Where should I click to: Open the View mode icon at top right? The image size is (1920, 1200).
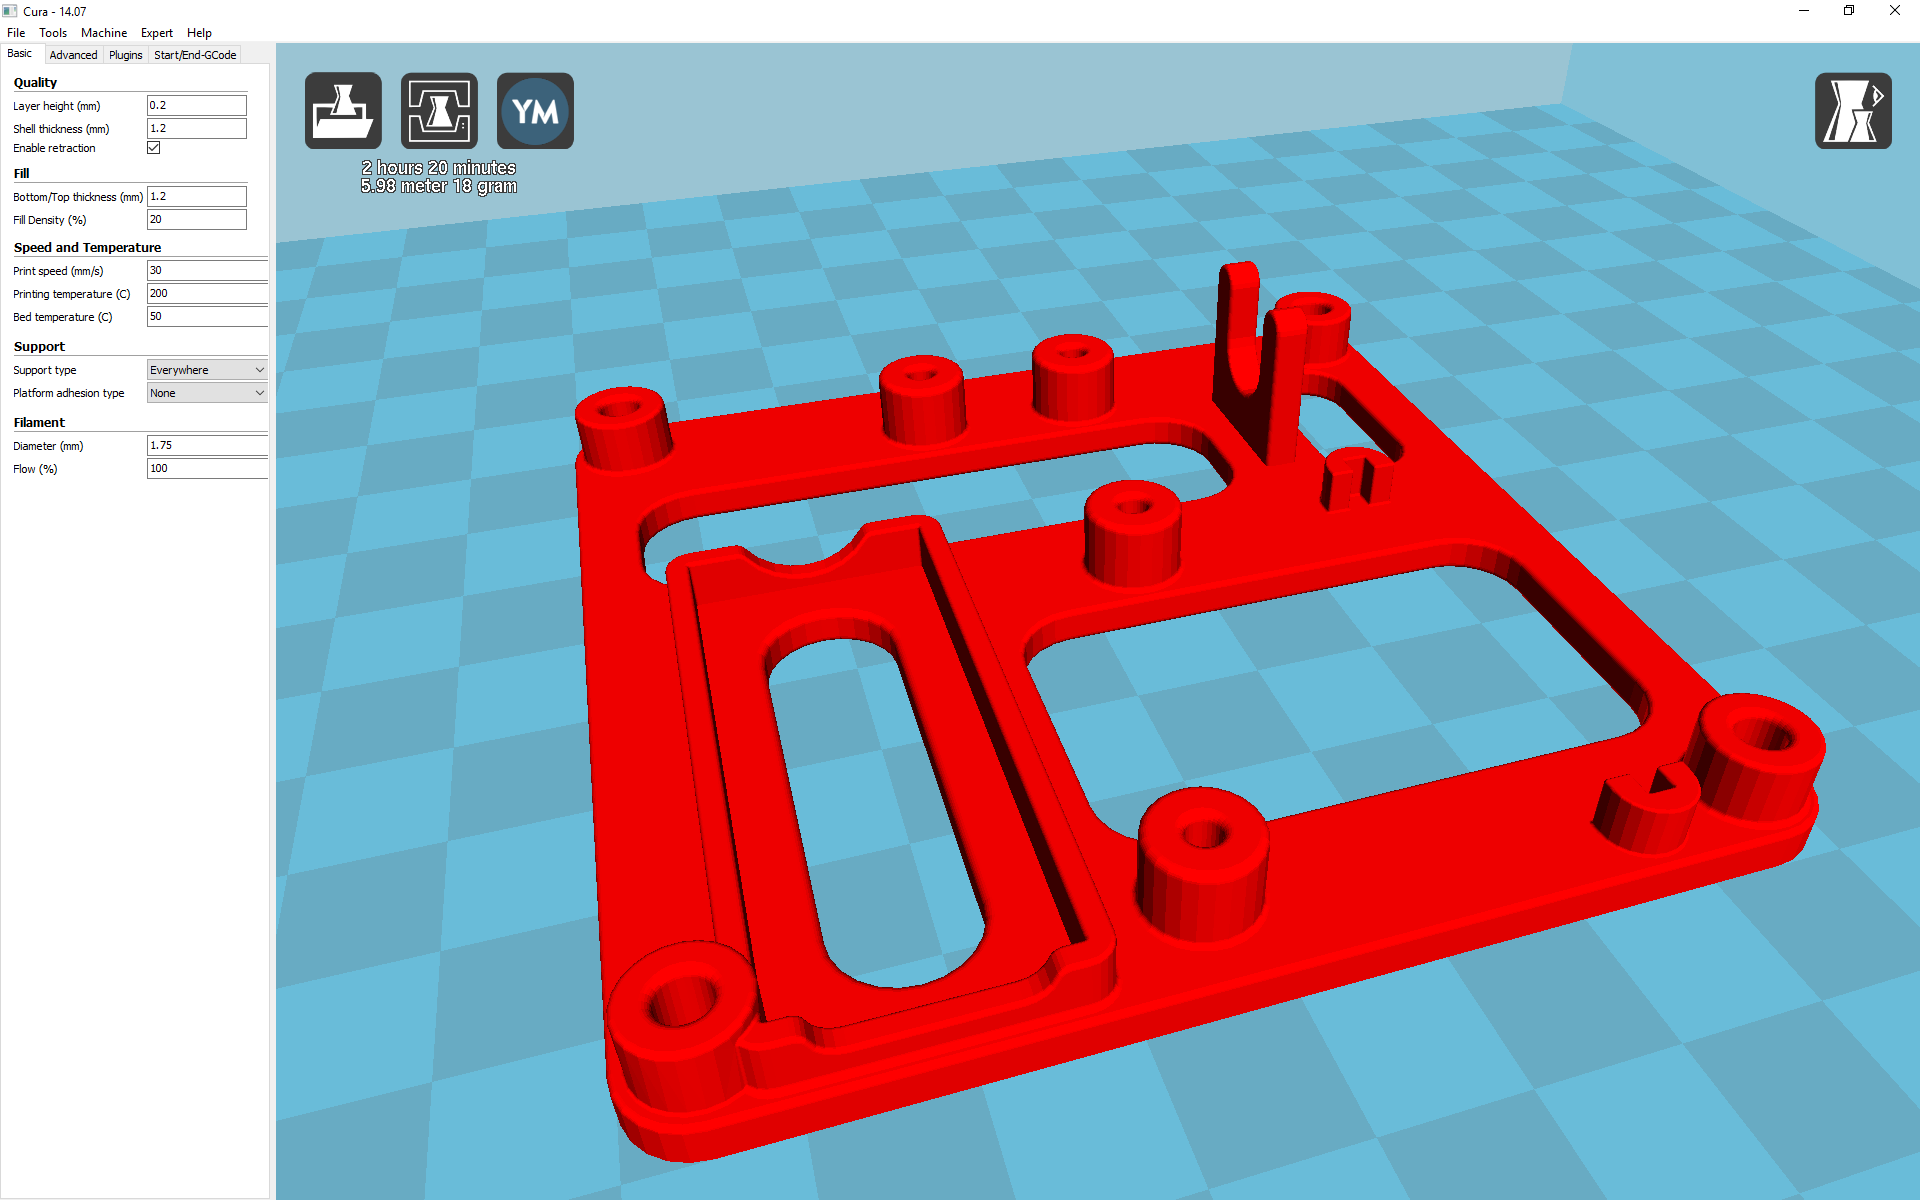(1852, 111)
